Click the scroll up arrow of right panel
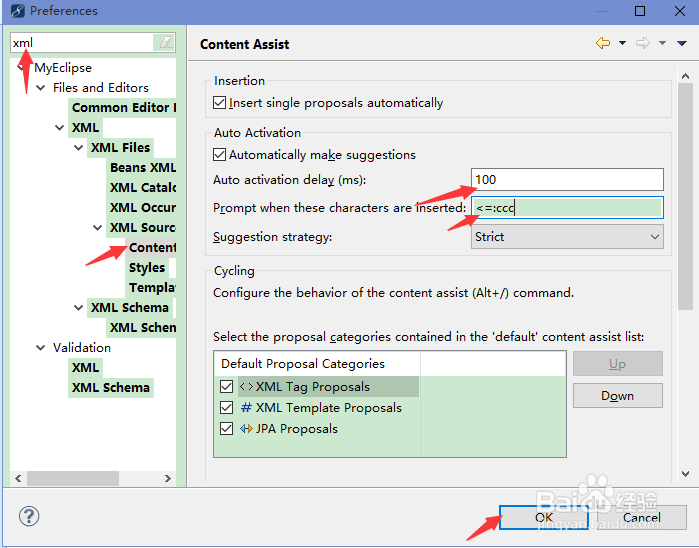This screenshot has height=548, width=699. 685,76
